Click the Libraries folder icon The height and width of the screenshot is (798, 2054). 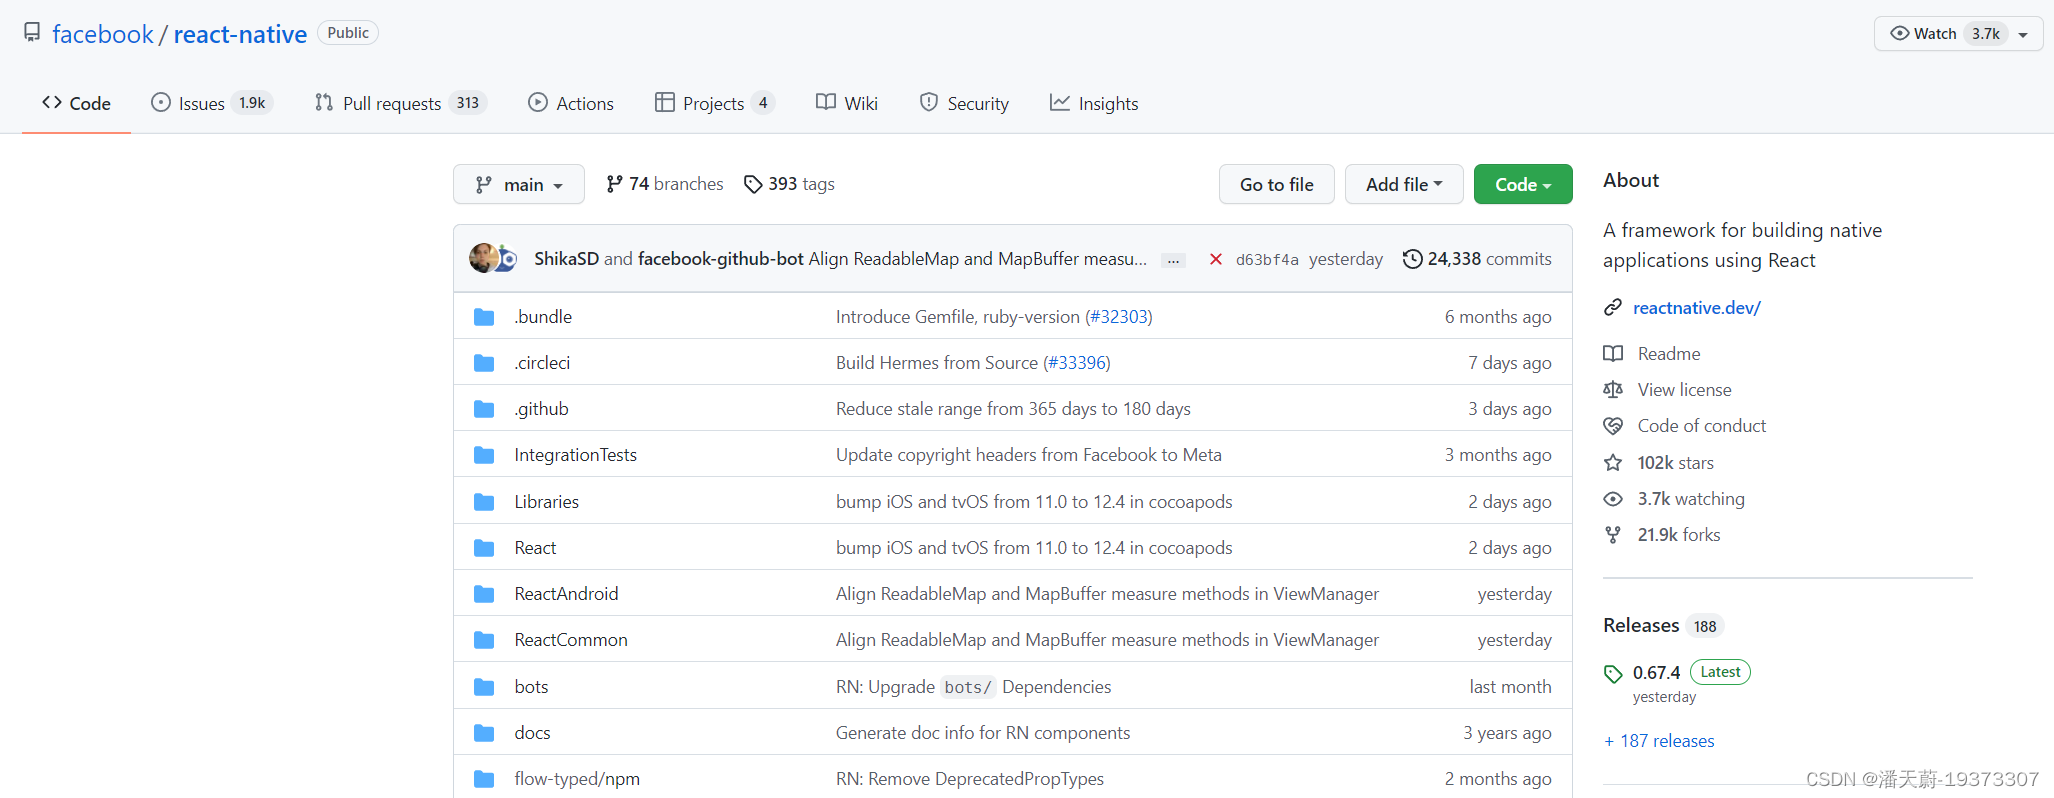pyautogui.click(x=484, y=502)
